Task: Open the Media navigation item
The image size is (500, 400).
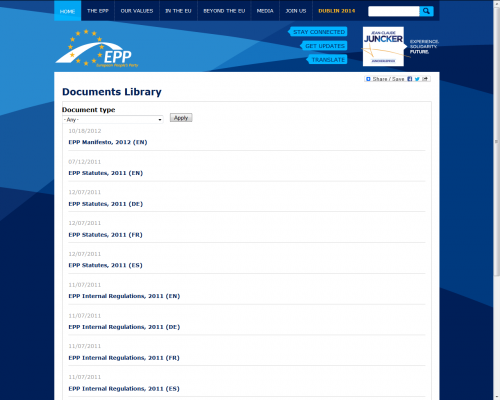Action: 265,11
